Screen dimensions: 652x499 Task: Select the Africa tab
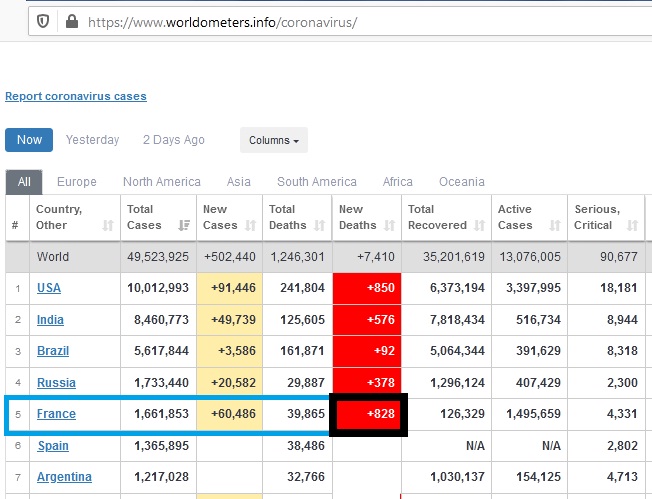point(398,182)
